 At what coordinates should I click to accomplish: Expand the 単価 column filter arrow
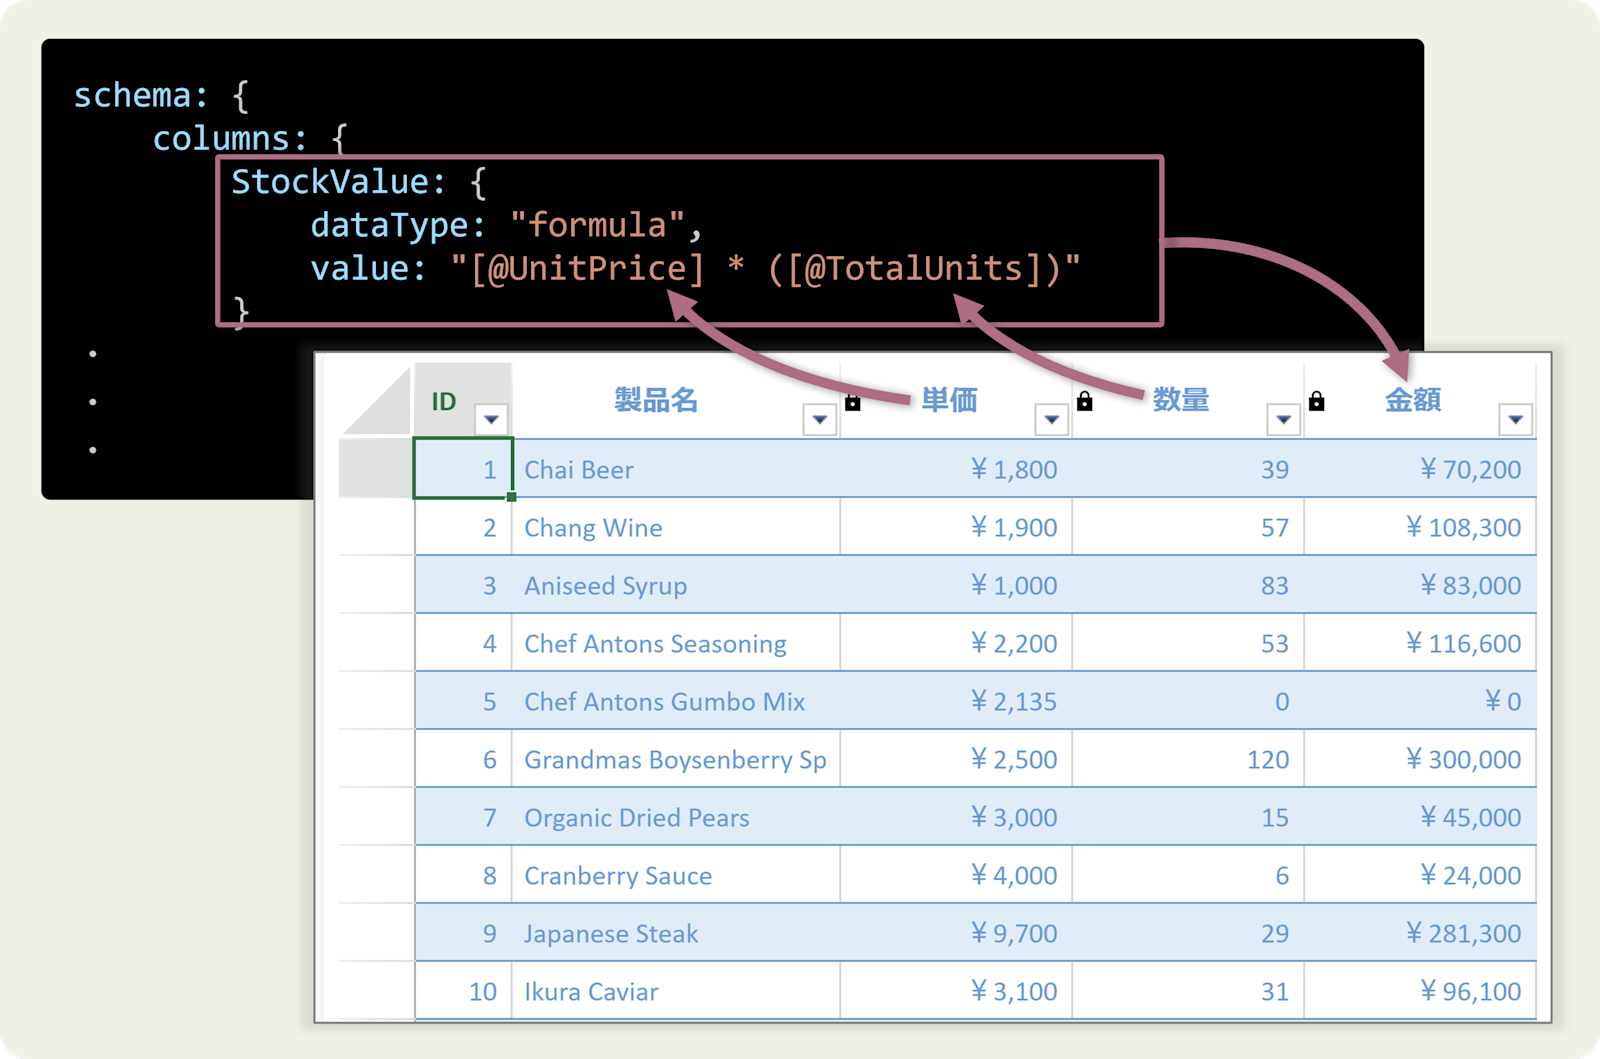(x=1051, y=419)
